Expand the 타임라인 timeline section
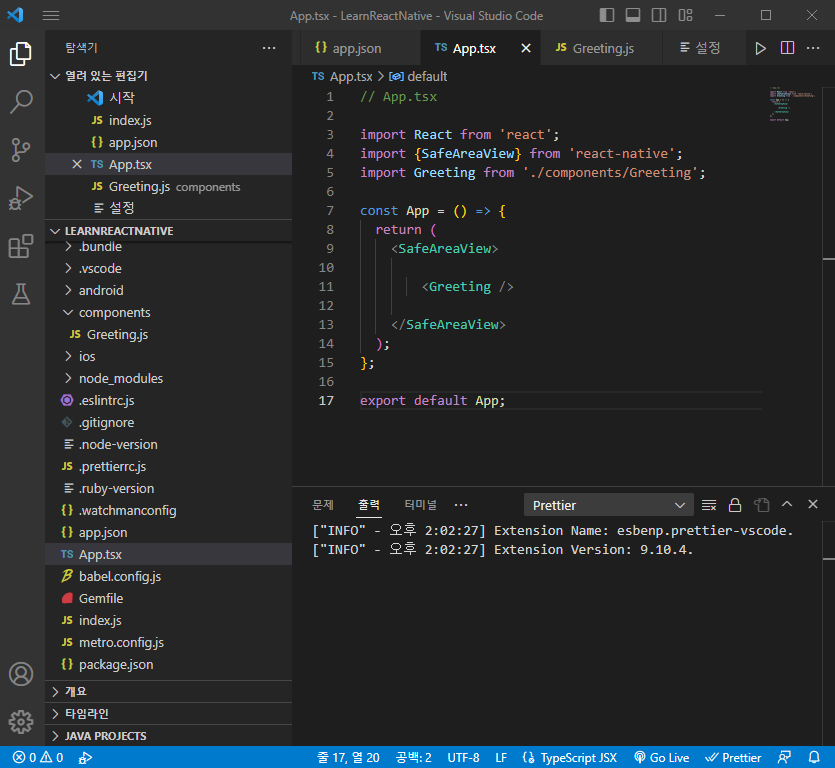The image size is (835, 768). point(168,714)
